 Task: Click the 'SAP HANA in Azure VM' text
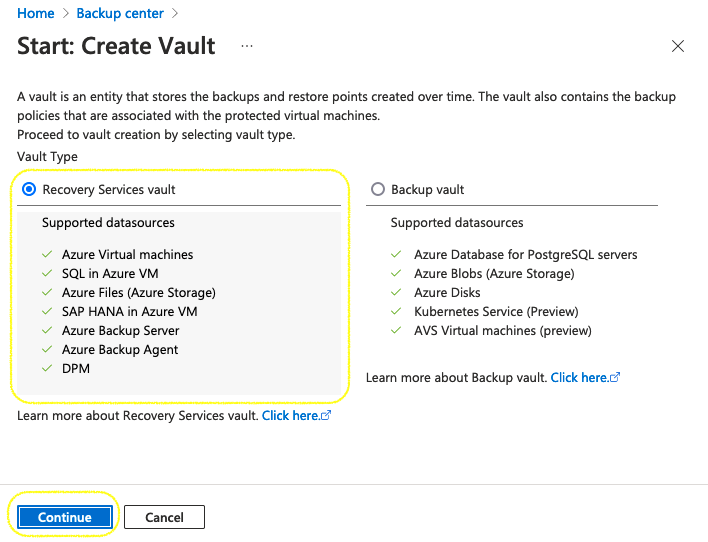tap(130, 312)
